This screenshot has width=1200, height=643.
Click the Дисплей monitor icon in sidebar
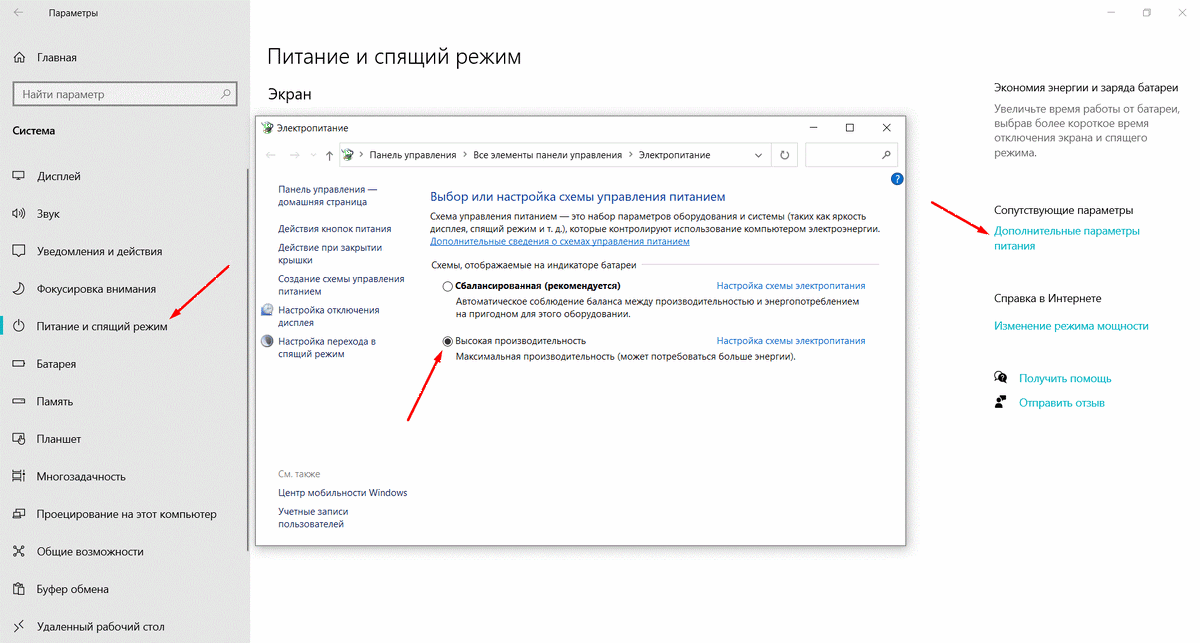18,176
